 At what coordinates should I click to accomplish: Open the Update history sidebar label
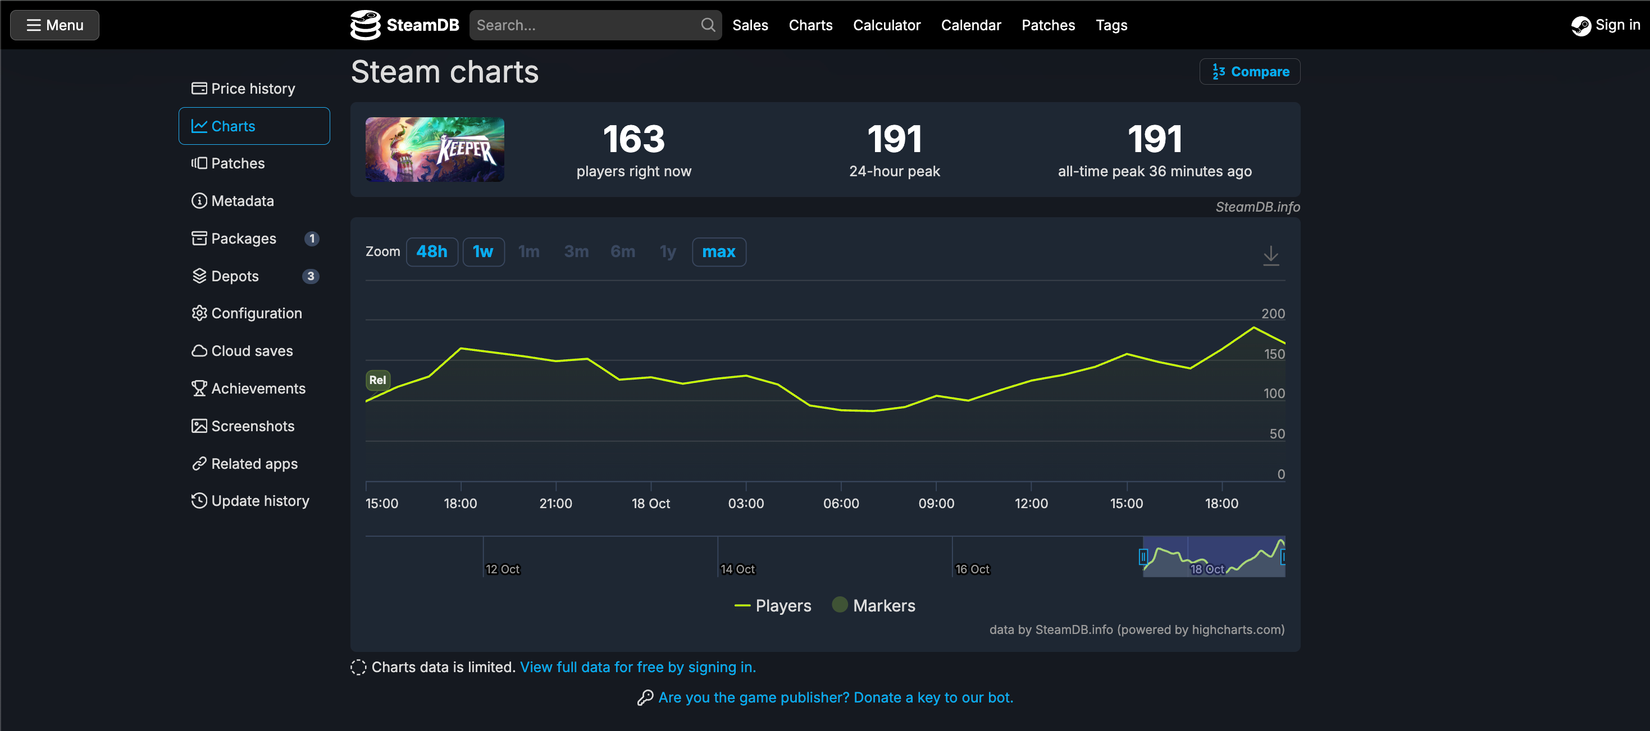pos(260,501)
